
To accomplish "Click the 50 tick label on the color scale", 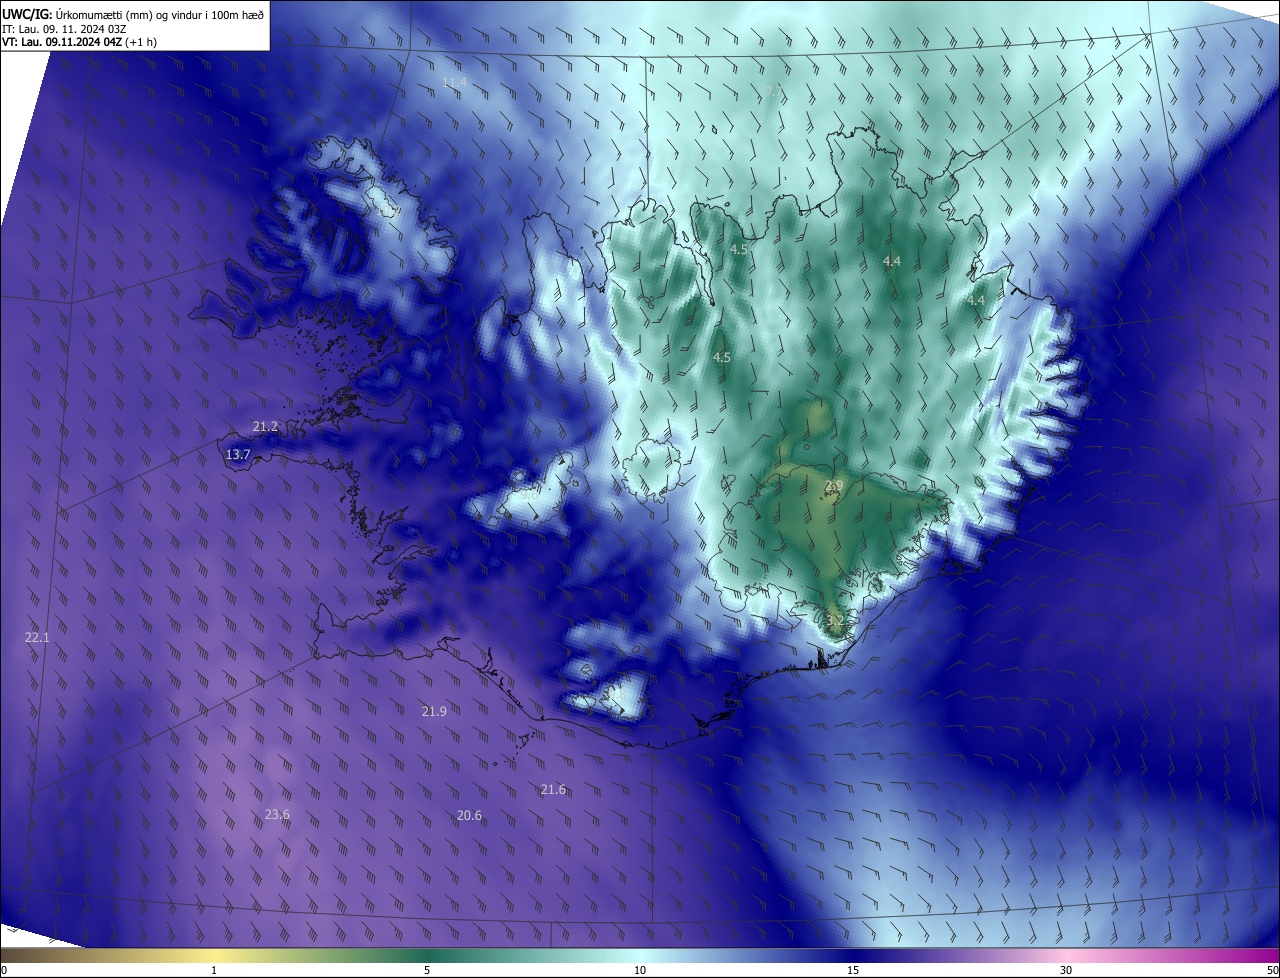I will 1272,970.
